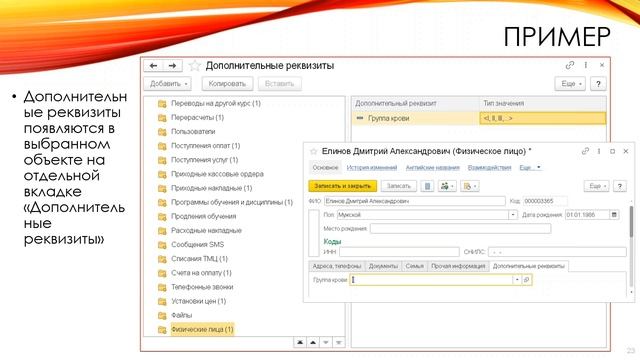Click the ФИО input field

pos(415,201)
